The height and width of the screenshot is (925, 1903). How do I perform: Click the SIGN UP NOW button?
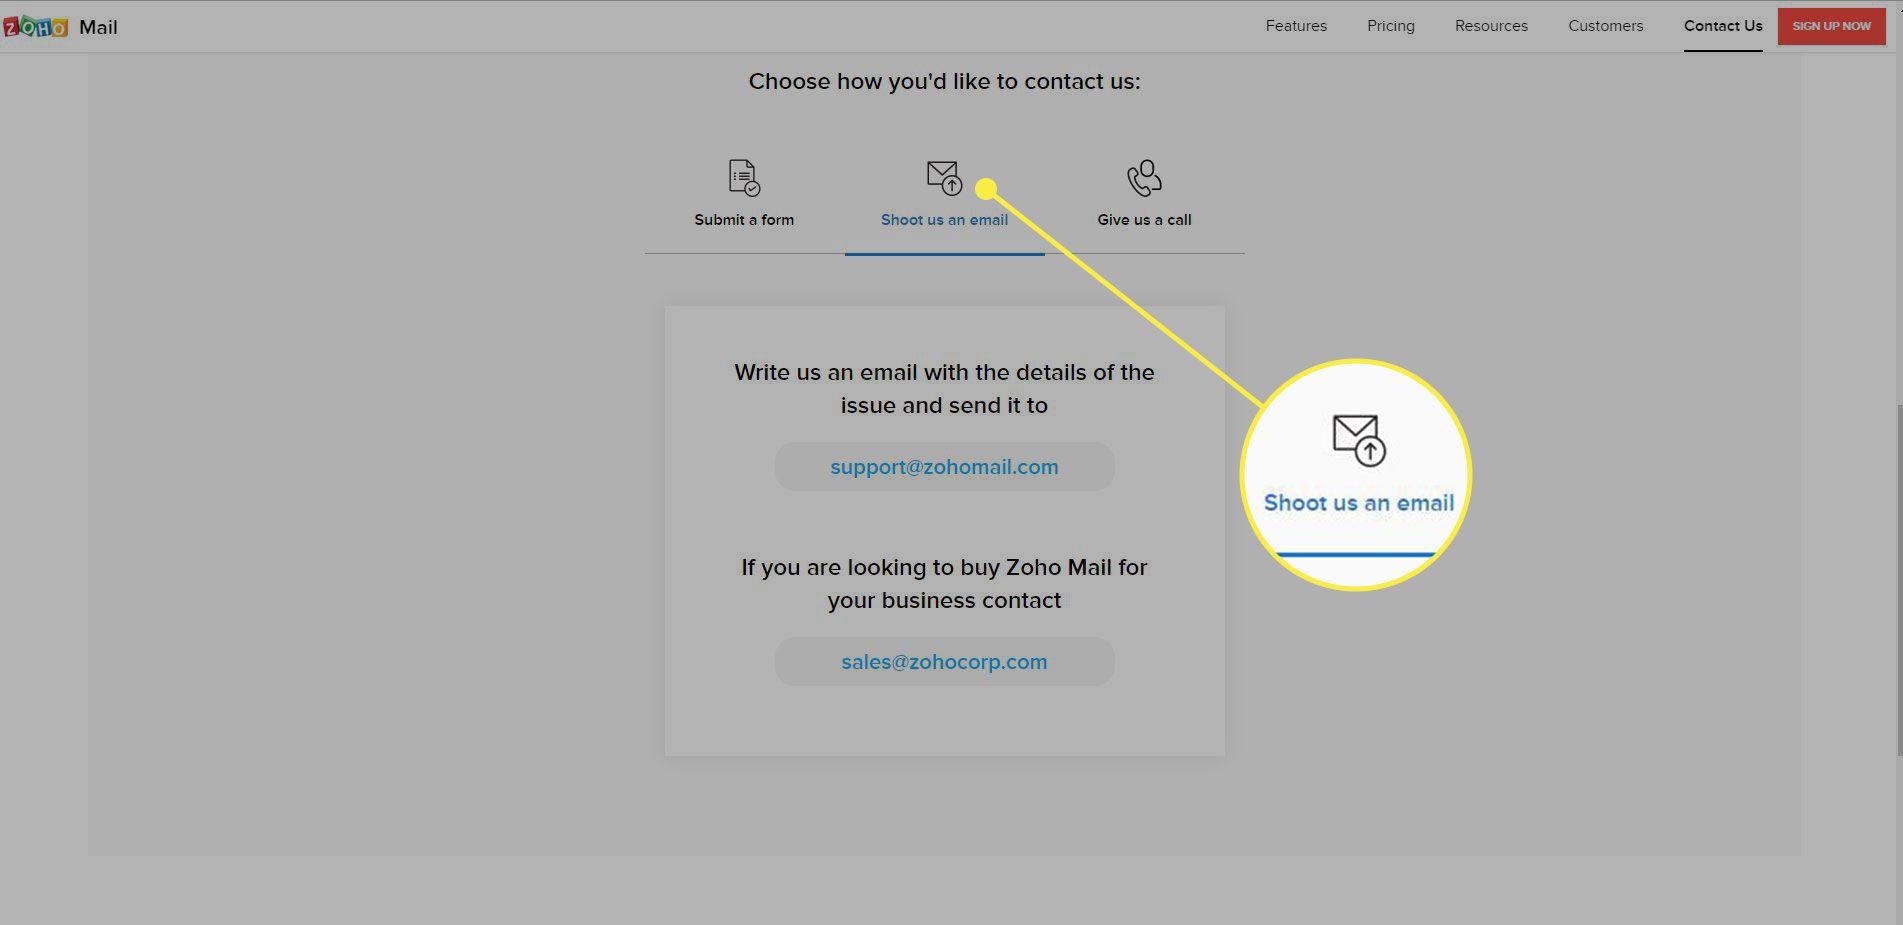point(1831,26)
